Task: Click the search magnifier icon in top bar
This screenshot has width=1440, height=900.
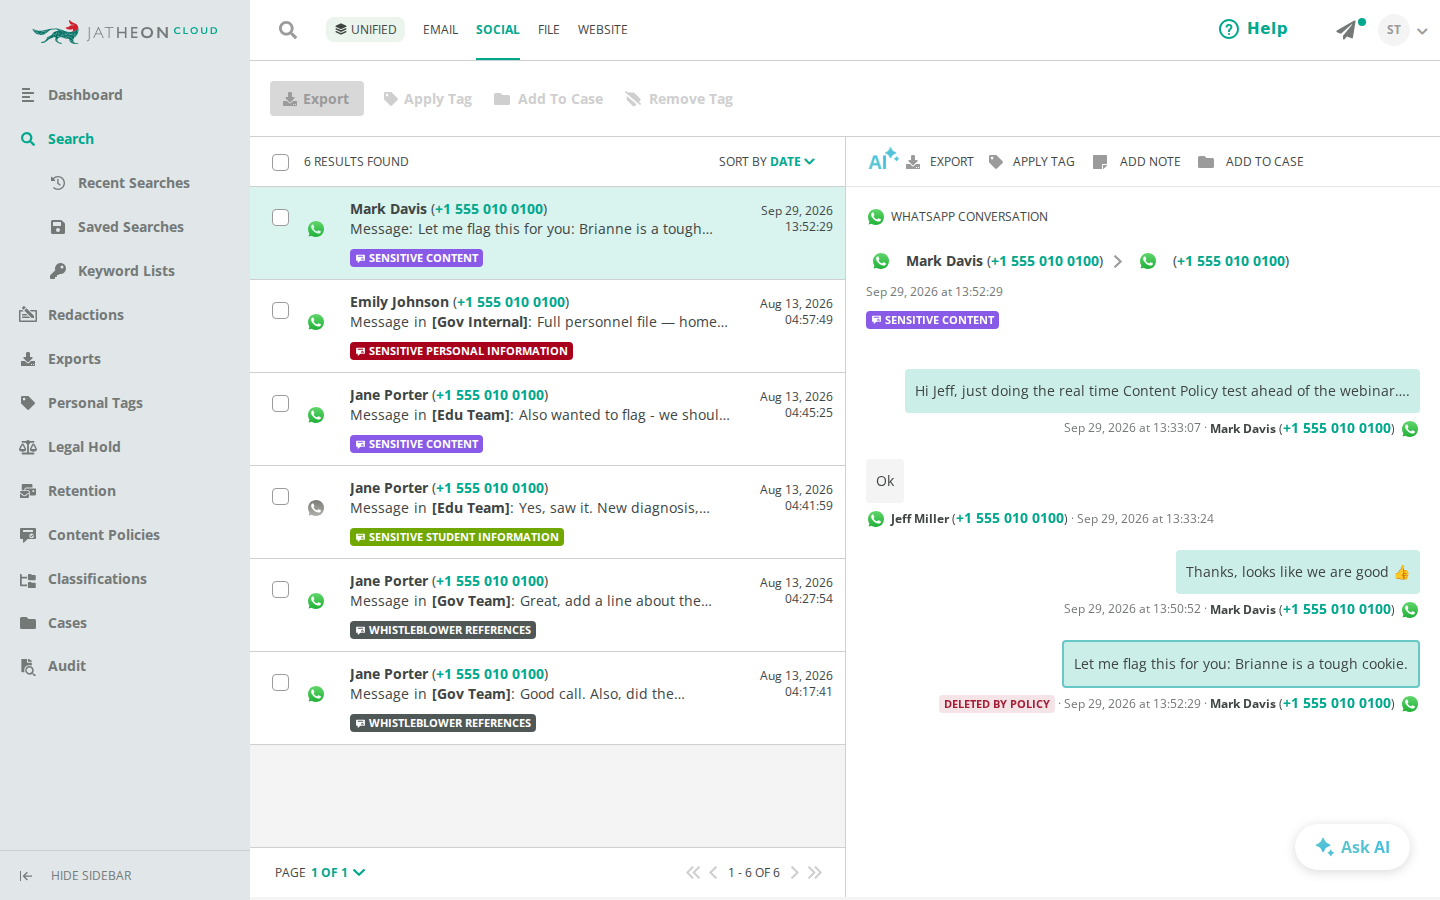Action: pyautogui.click(x=288, y=30)
